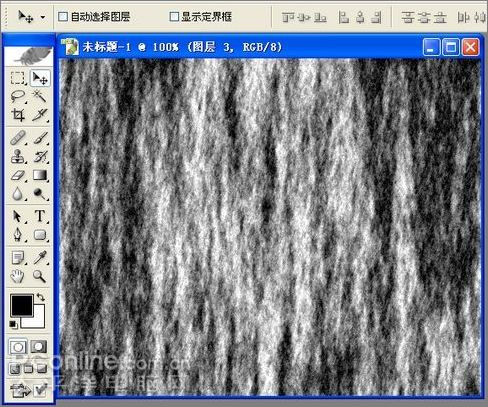The width and height of the screenshot is (488, 407).
Task: Activate the Pen tool
Action: coord(17,235)
